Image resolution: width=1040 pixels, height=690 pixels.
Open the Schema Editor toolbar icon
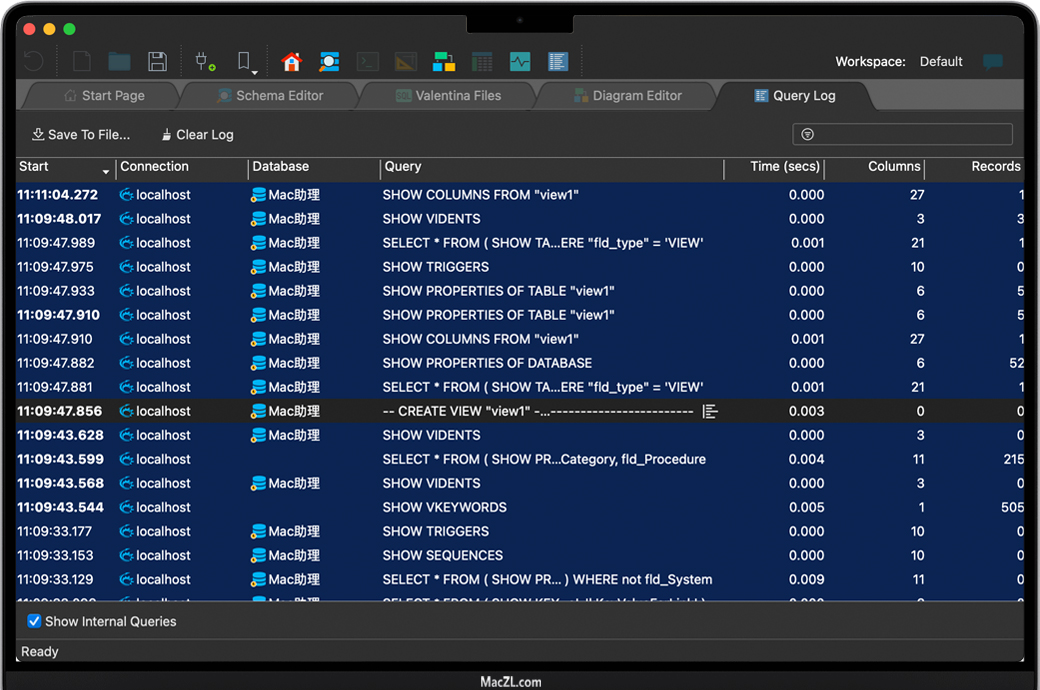[x=329, y=62]
